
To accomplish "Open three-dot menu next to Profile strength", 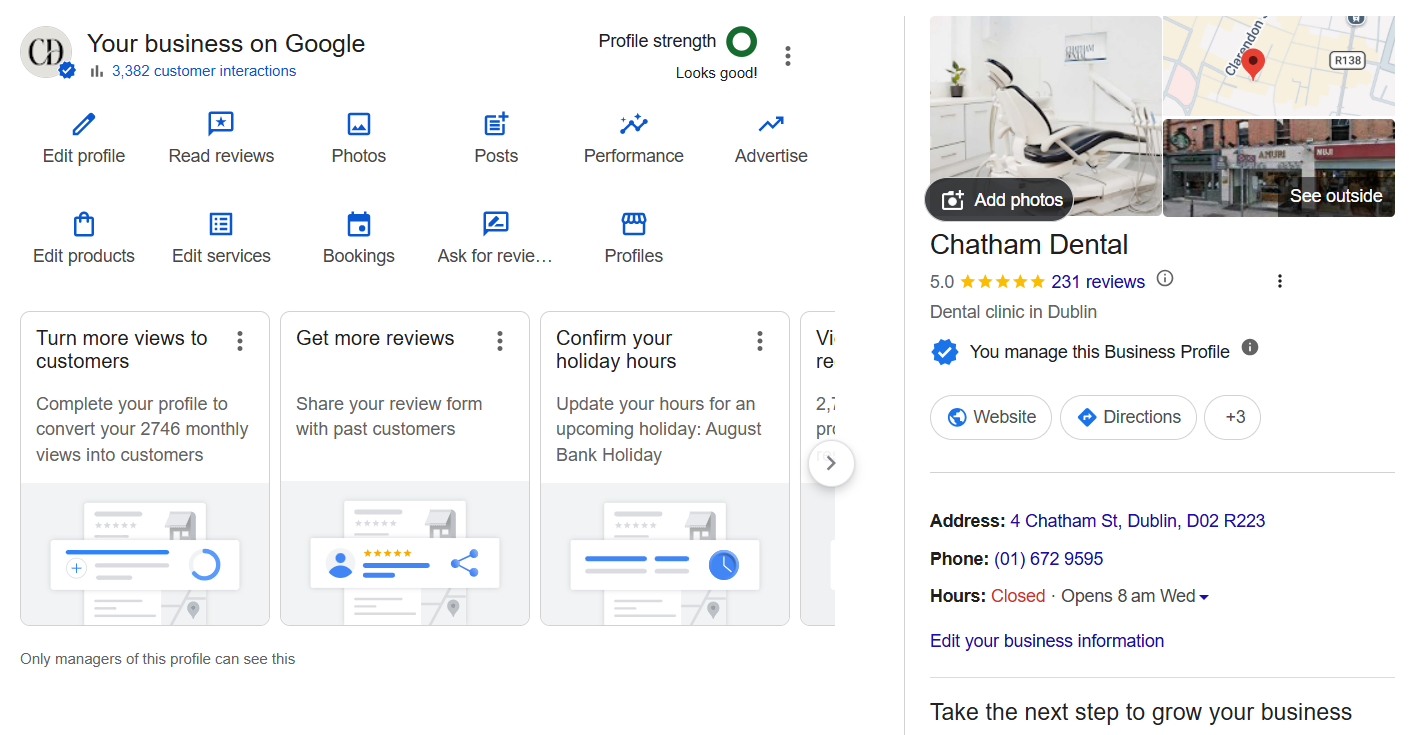I will 788,56.
